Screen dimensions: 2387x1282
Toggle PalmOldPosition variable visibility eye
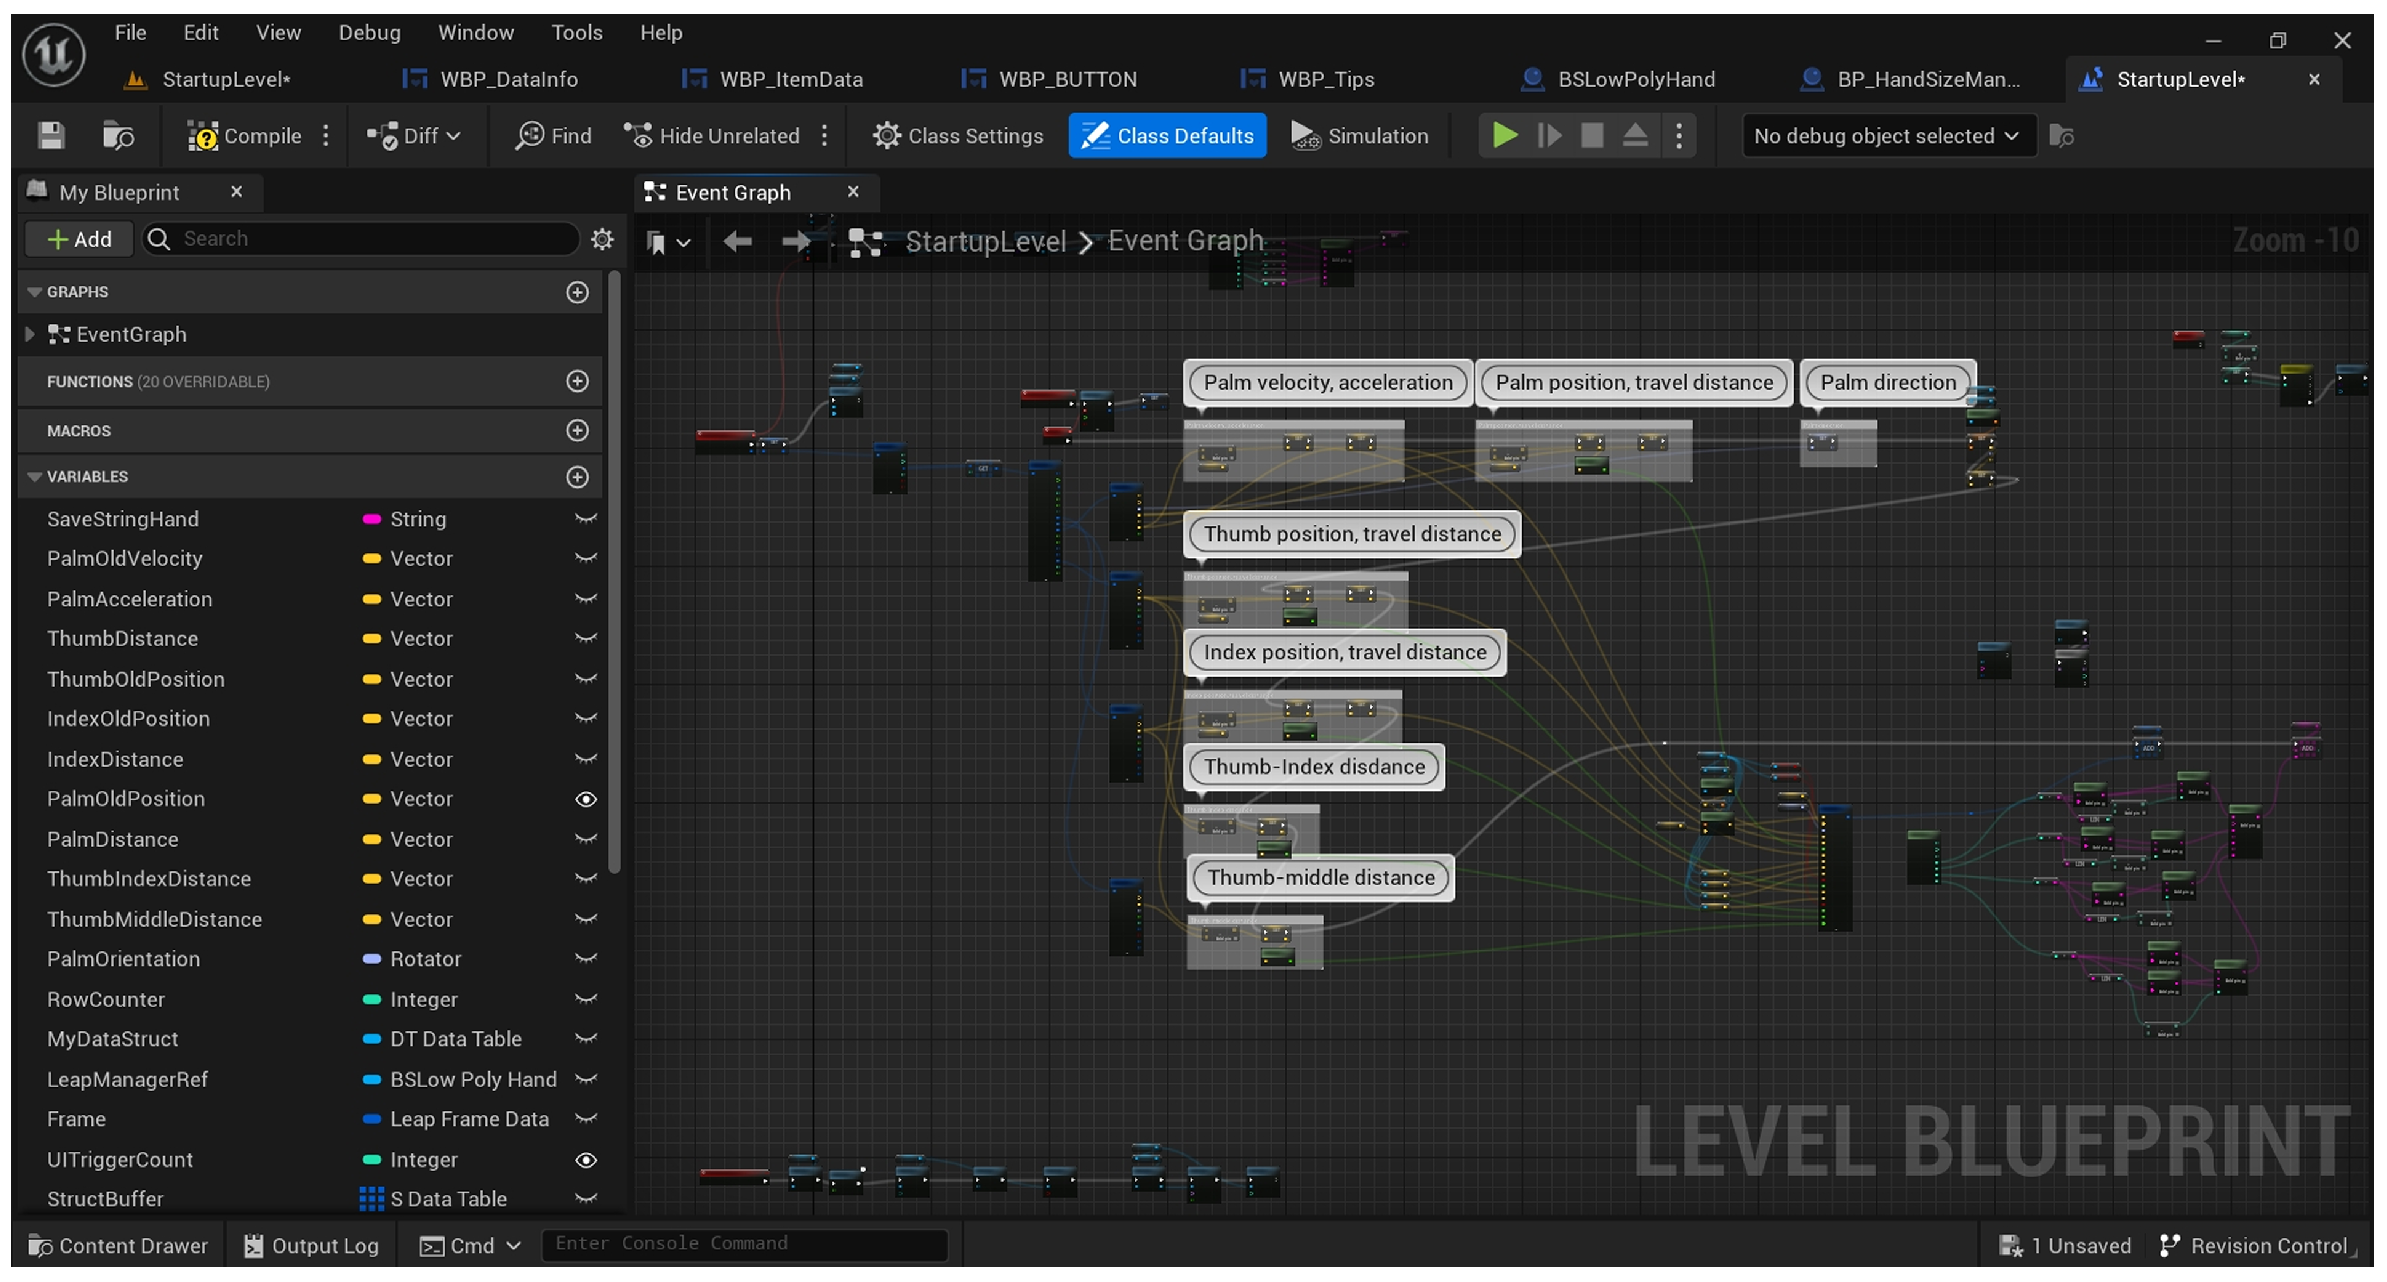[586, 799]
